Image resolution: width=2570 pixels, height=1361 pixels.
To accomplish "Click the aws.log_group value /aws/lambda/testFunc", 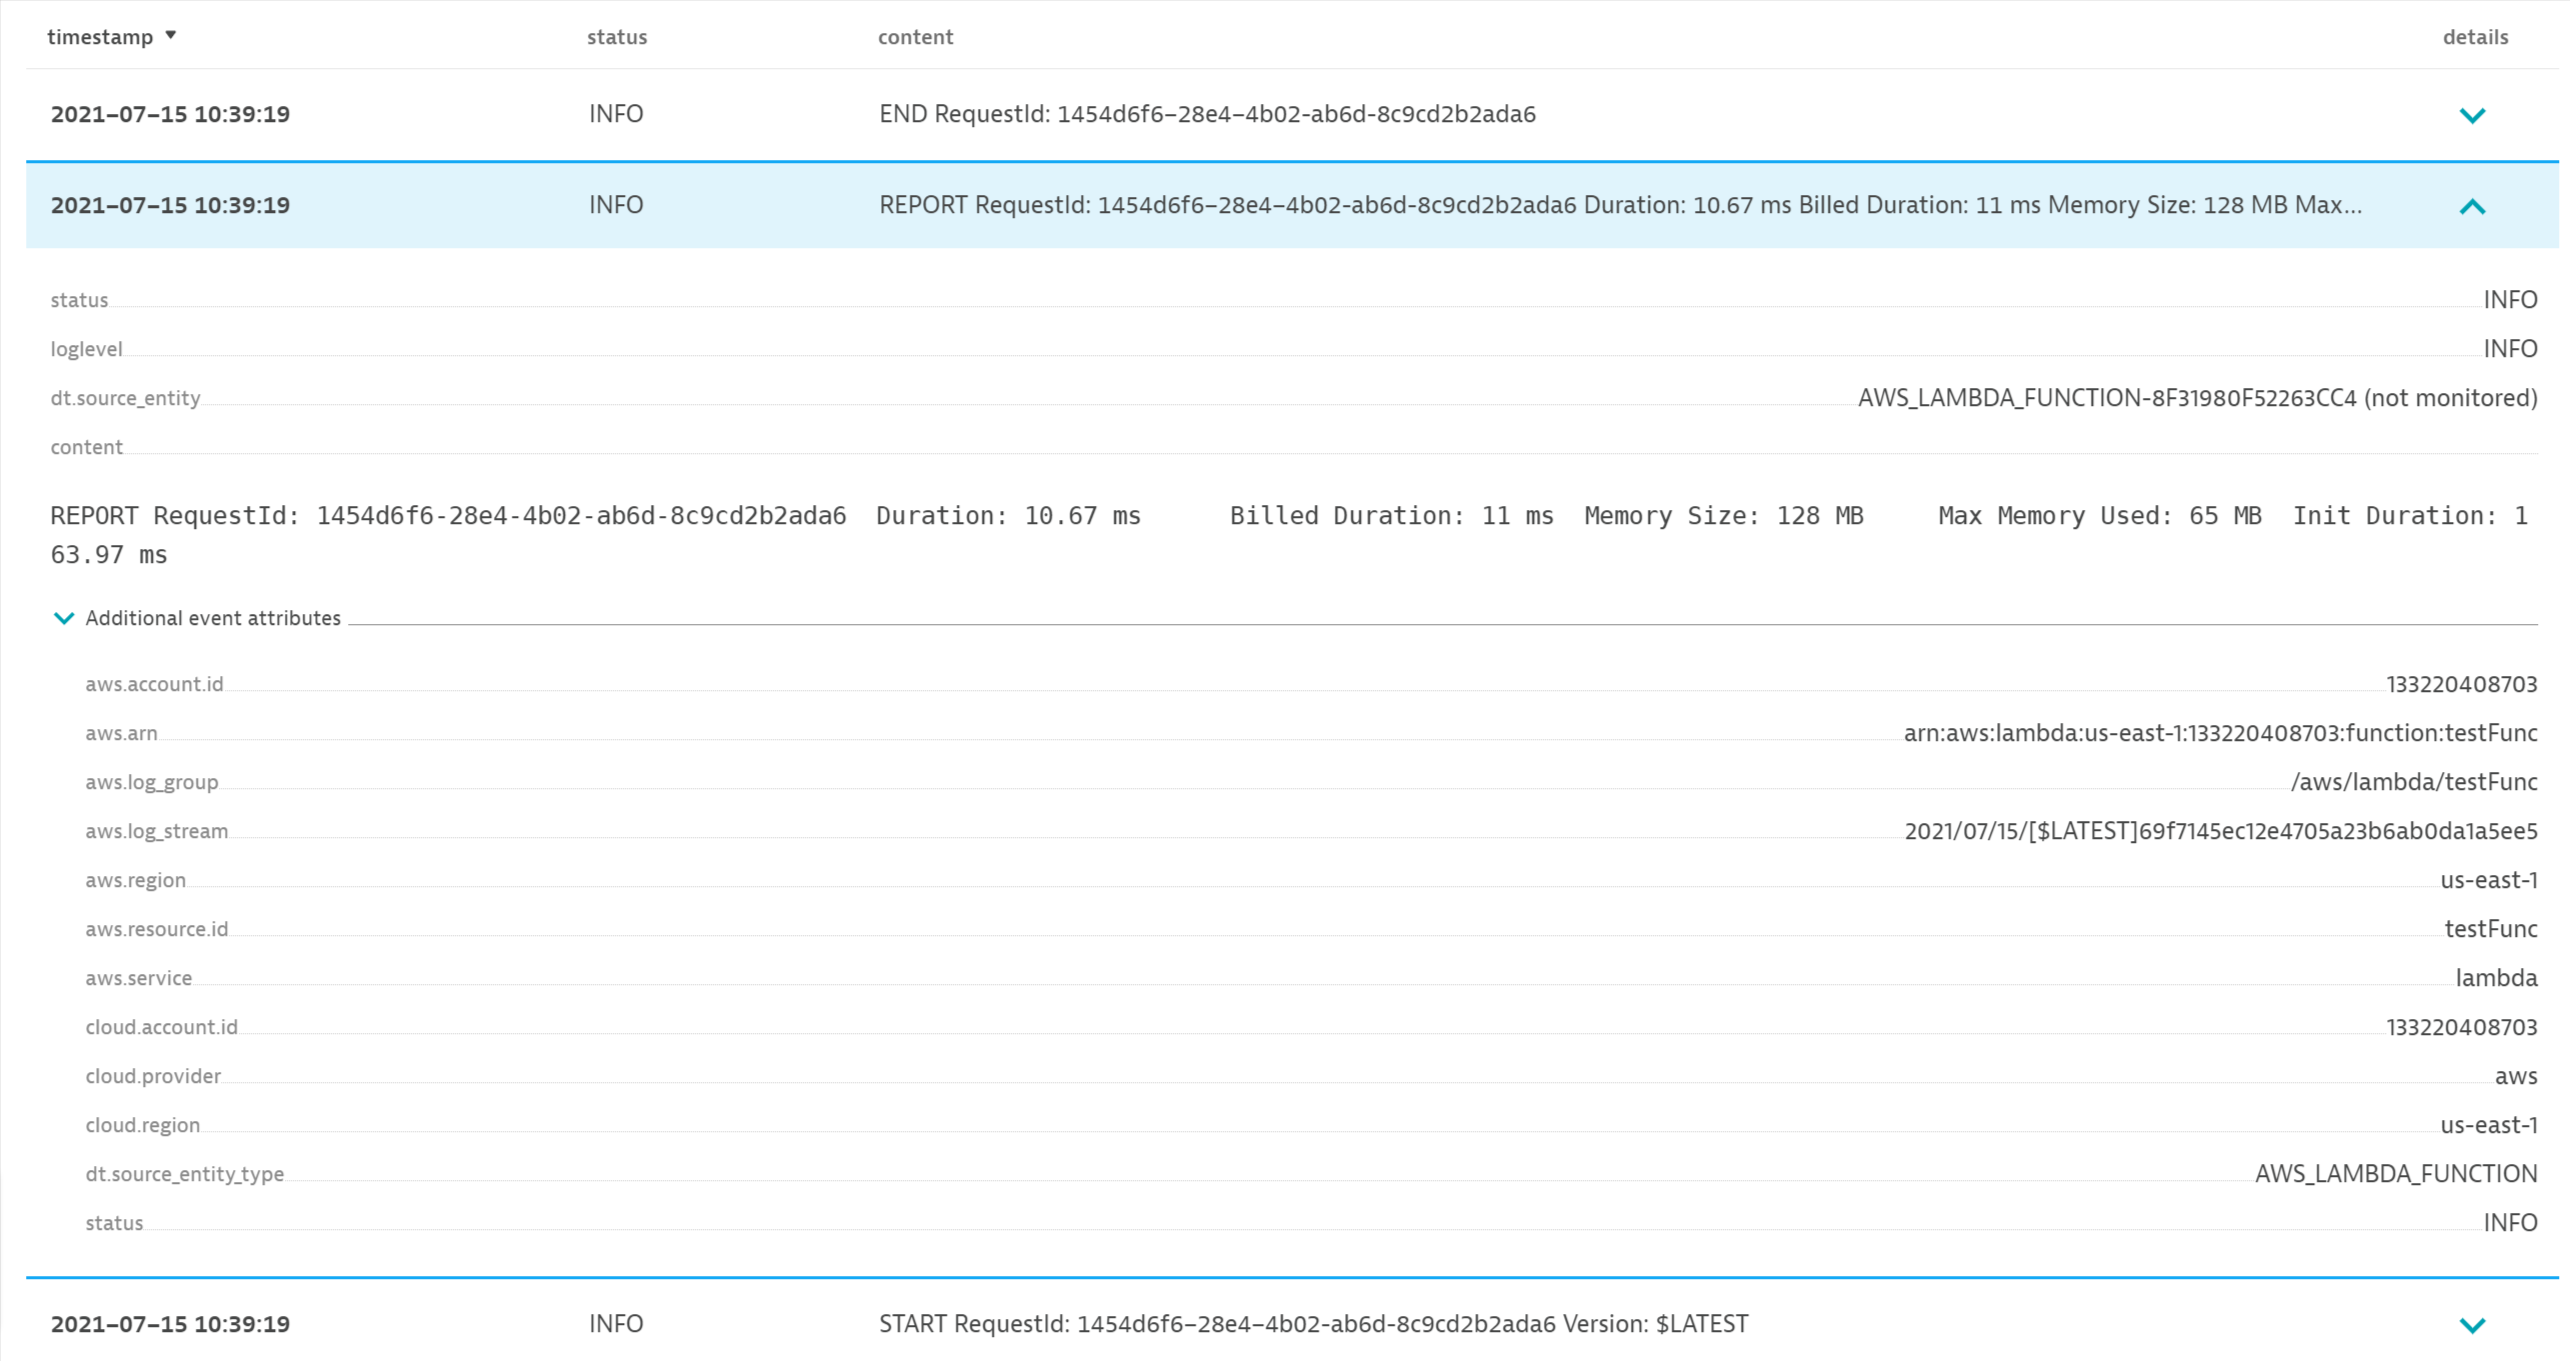I will point(2413,782).
